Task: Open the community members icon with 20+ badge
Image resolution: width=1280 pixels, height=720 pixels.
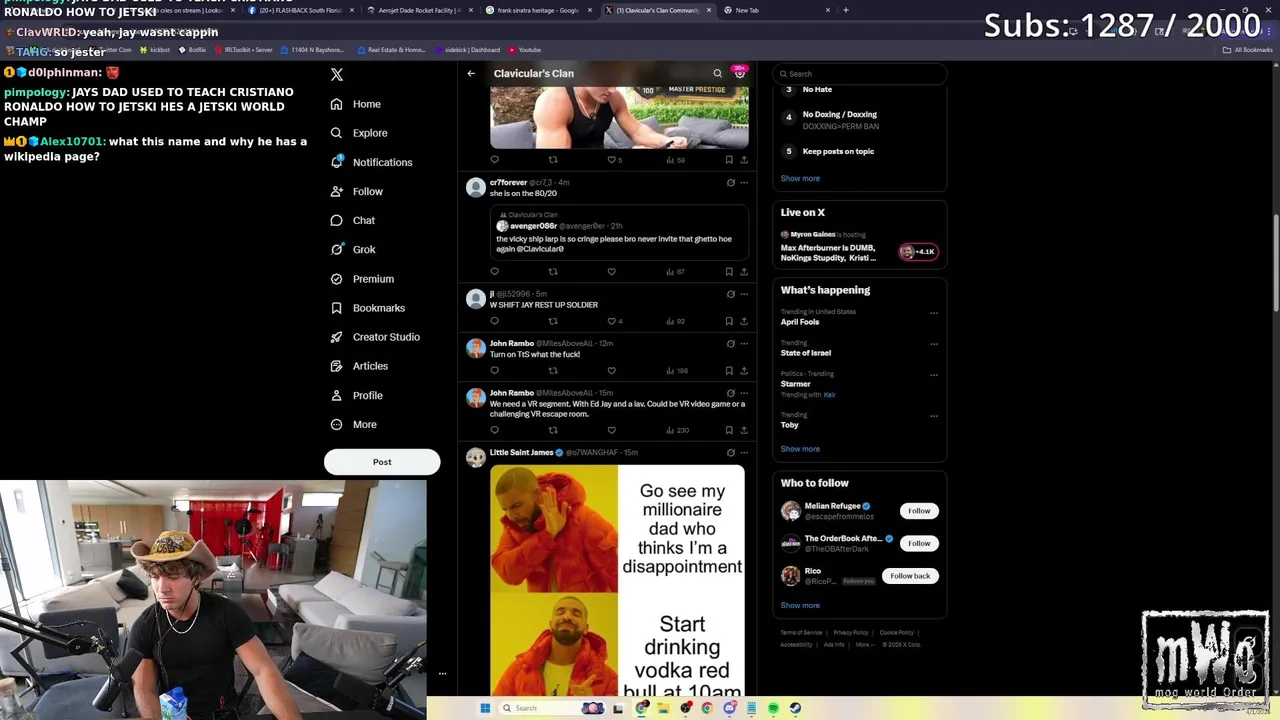Action: tap(739, 72)
